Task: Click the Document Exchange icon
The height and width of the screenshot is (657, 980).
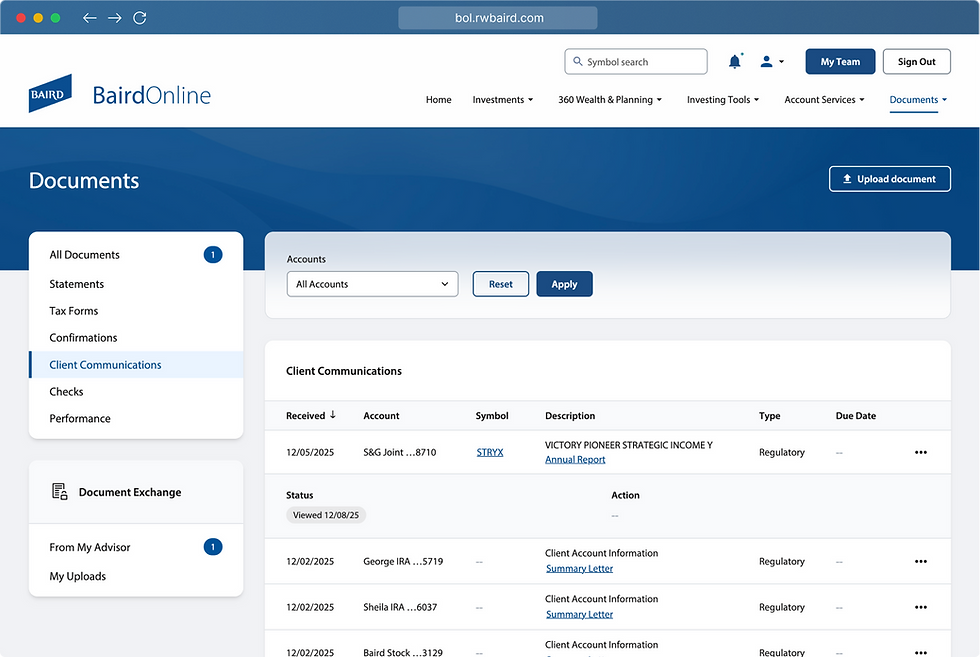Action: click(x=59, y=491)
